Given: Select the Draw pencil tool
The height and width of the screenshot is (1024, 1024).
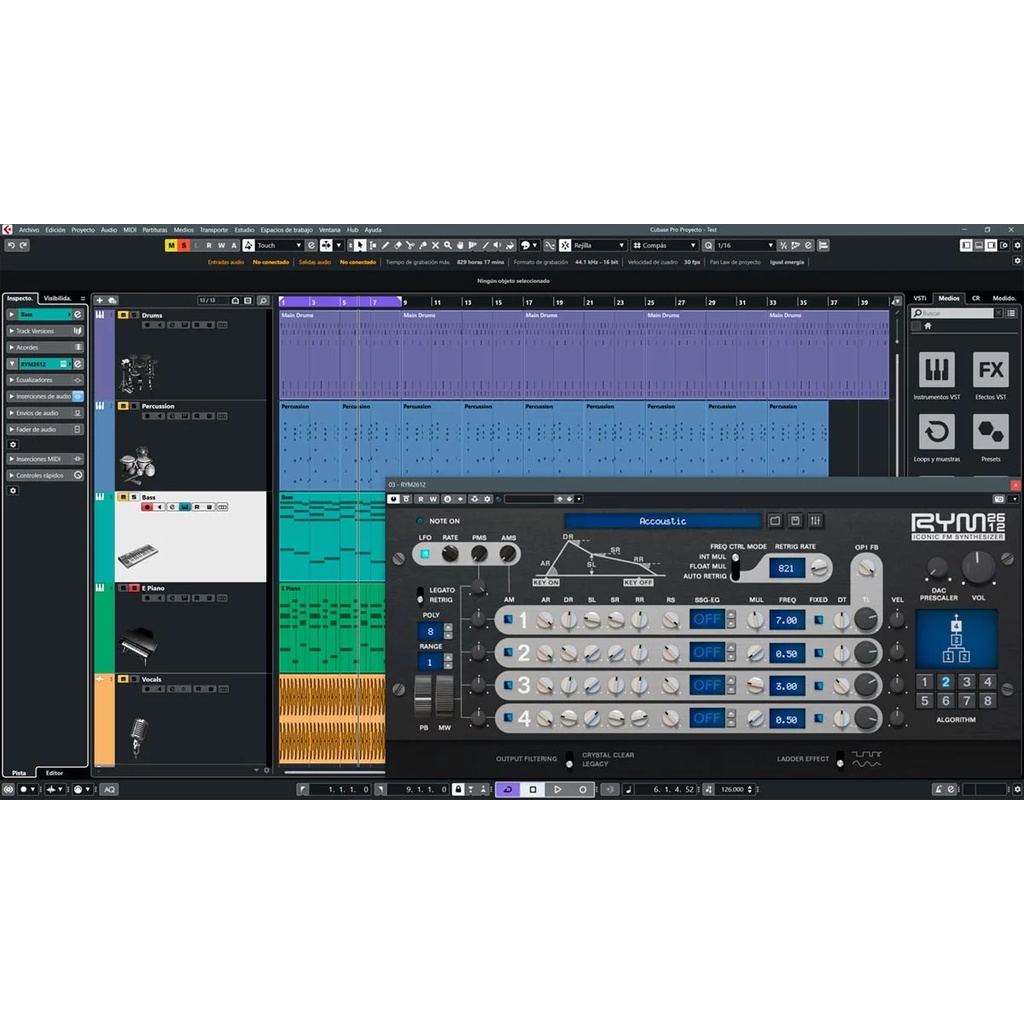Looking at the screenshot, I should 385,246.
